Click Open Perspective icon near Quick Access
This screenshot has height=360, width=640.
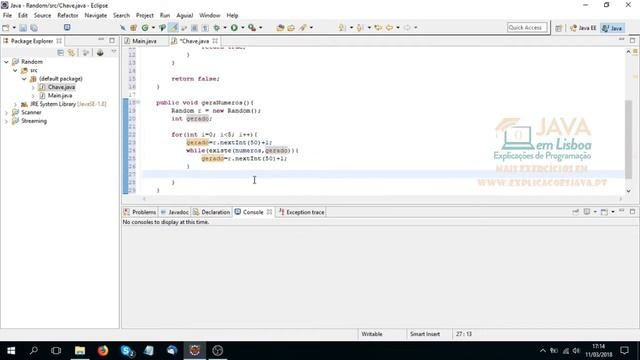tap(558, 28)
